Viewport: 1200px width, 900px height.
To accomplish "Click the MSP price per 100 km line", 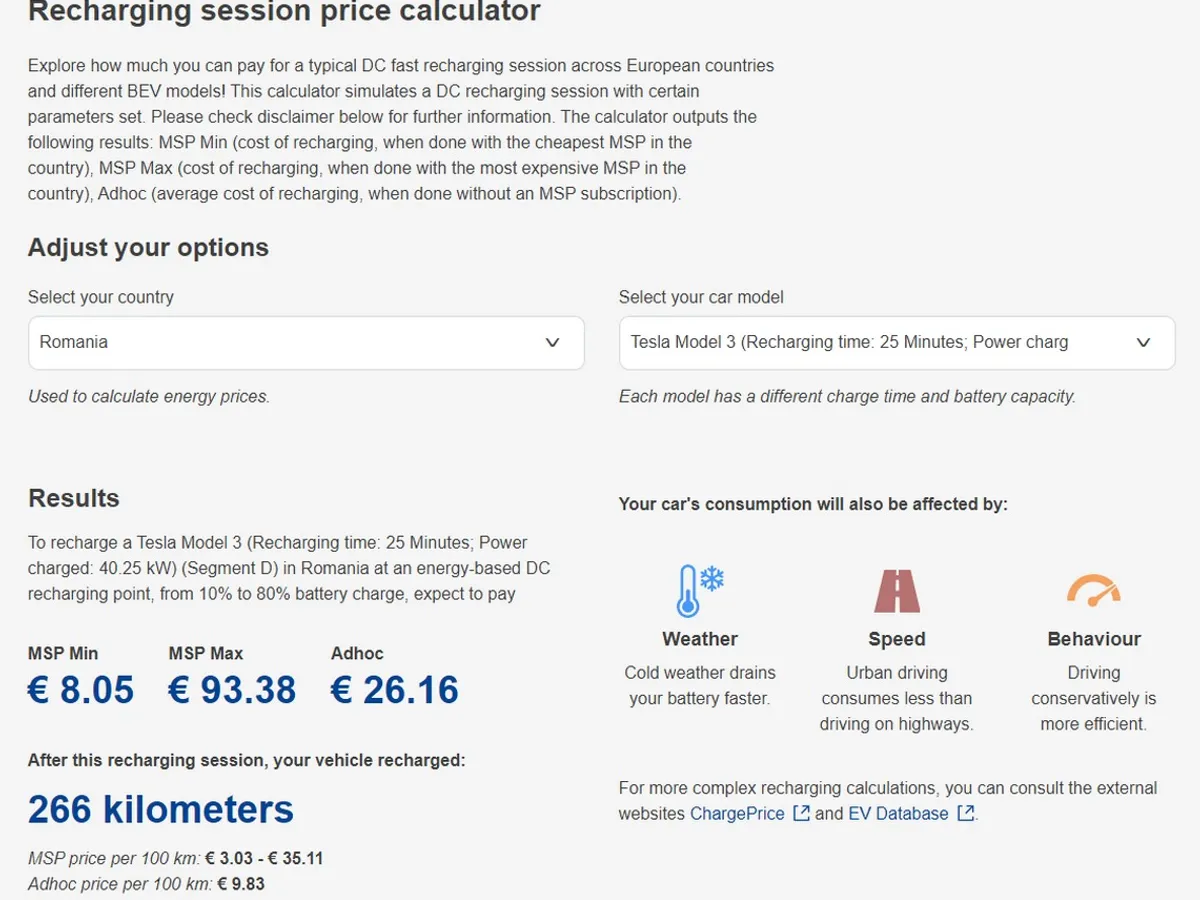I will (x=176, y=858).
